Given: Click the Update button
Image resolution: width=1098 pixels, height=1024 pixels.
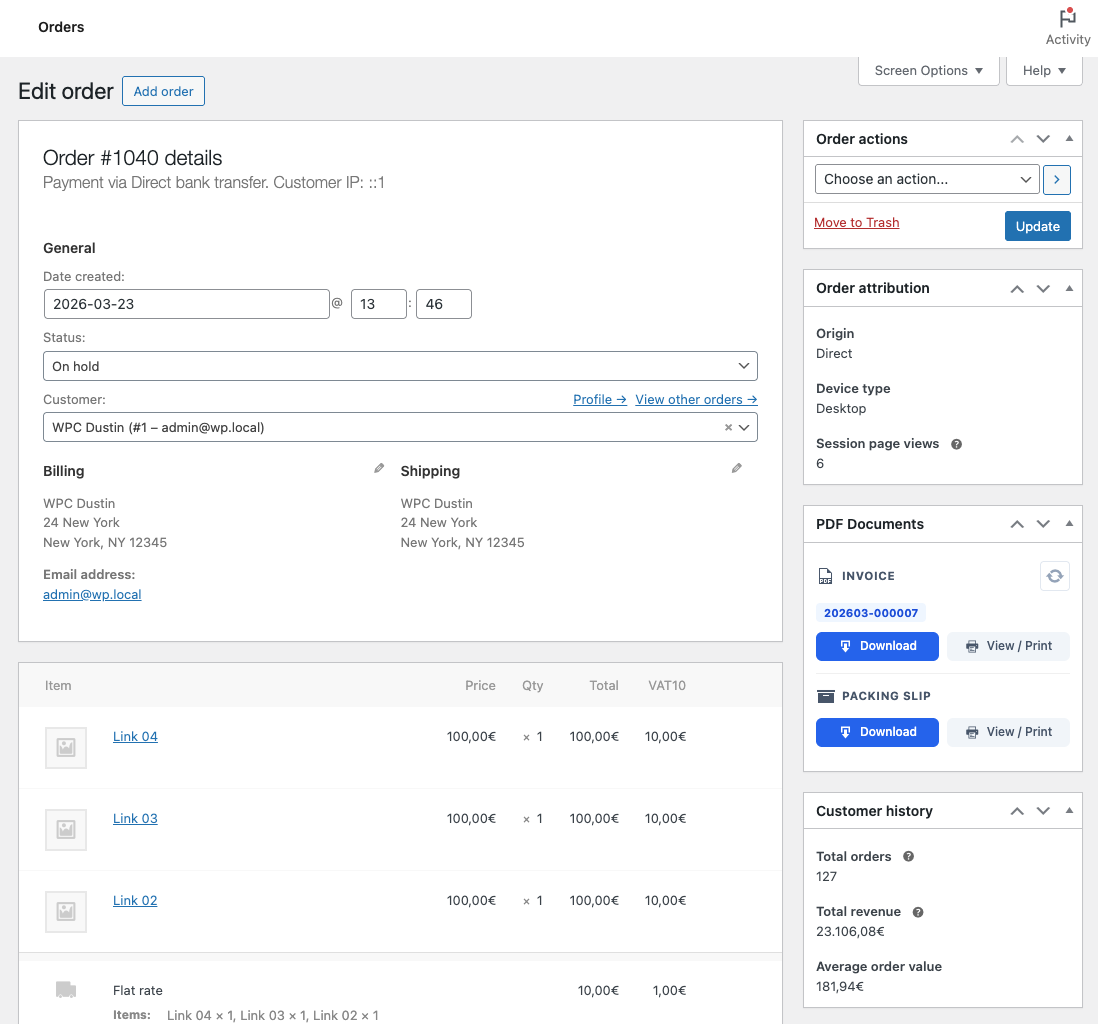Looking at the screenshot, I should tap(1037, 226).
